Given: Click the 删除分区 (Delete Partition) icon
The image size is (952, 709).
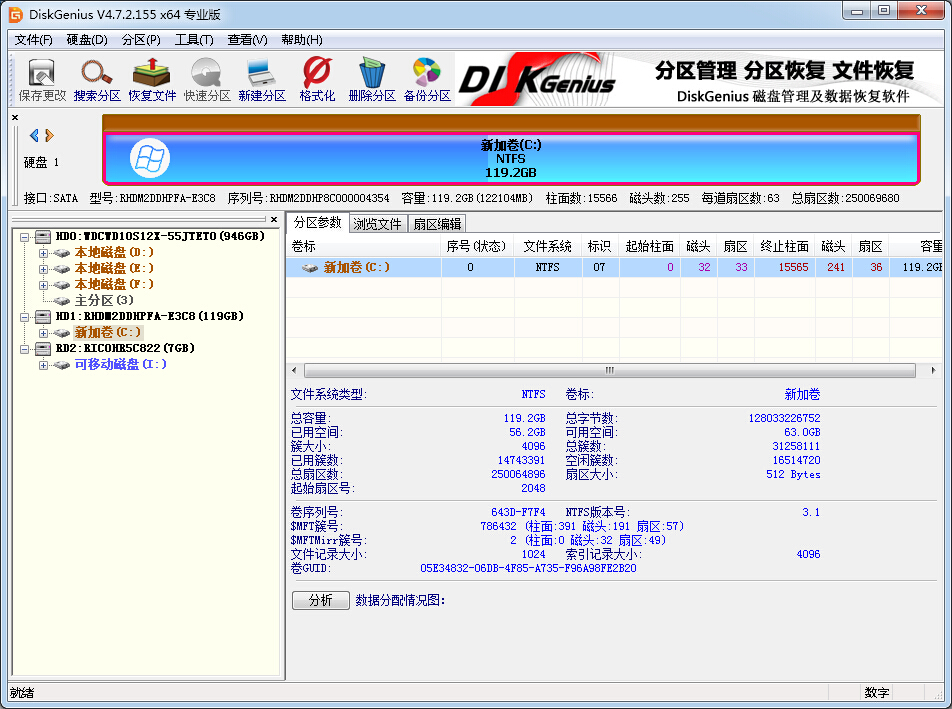Looking at the screenshot, I should point(372,80).
